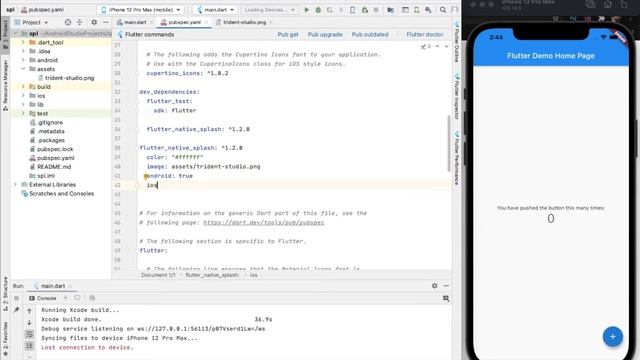Start debugging with the bug icon
This screenshot has width=640, height=360.
coord(318,9)
